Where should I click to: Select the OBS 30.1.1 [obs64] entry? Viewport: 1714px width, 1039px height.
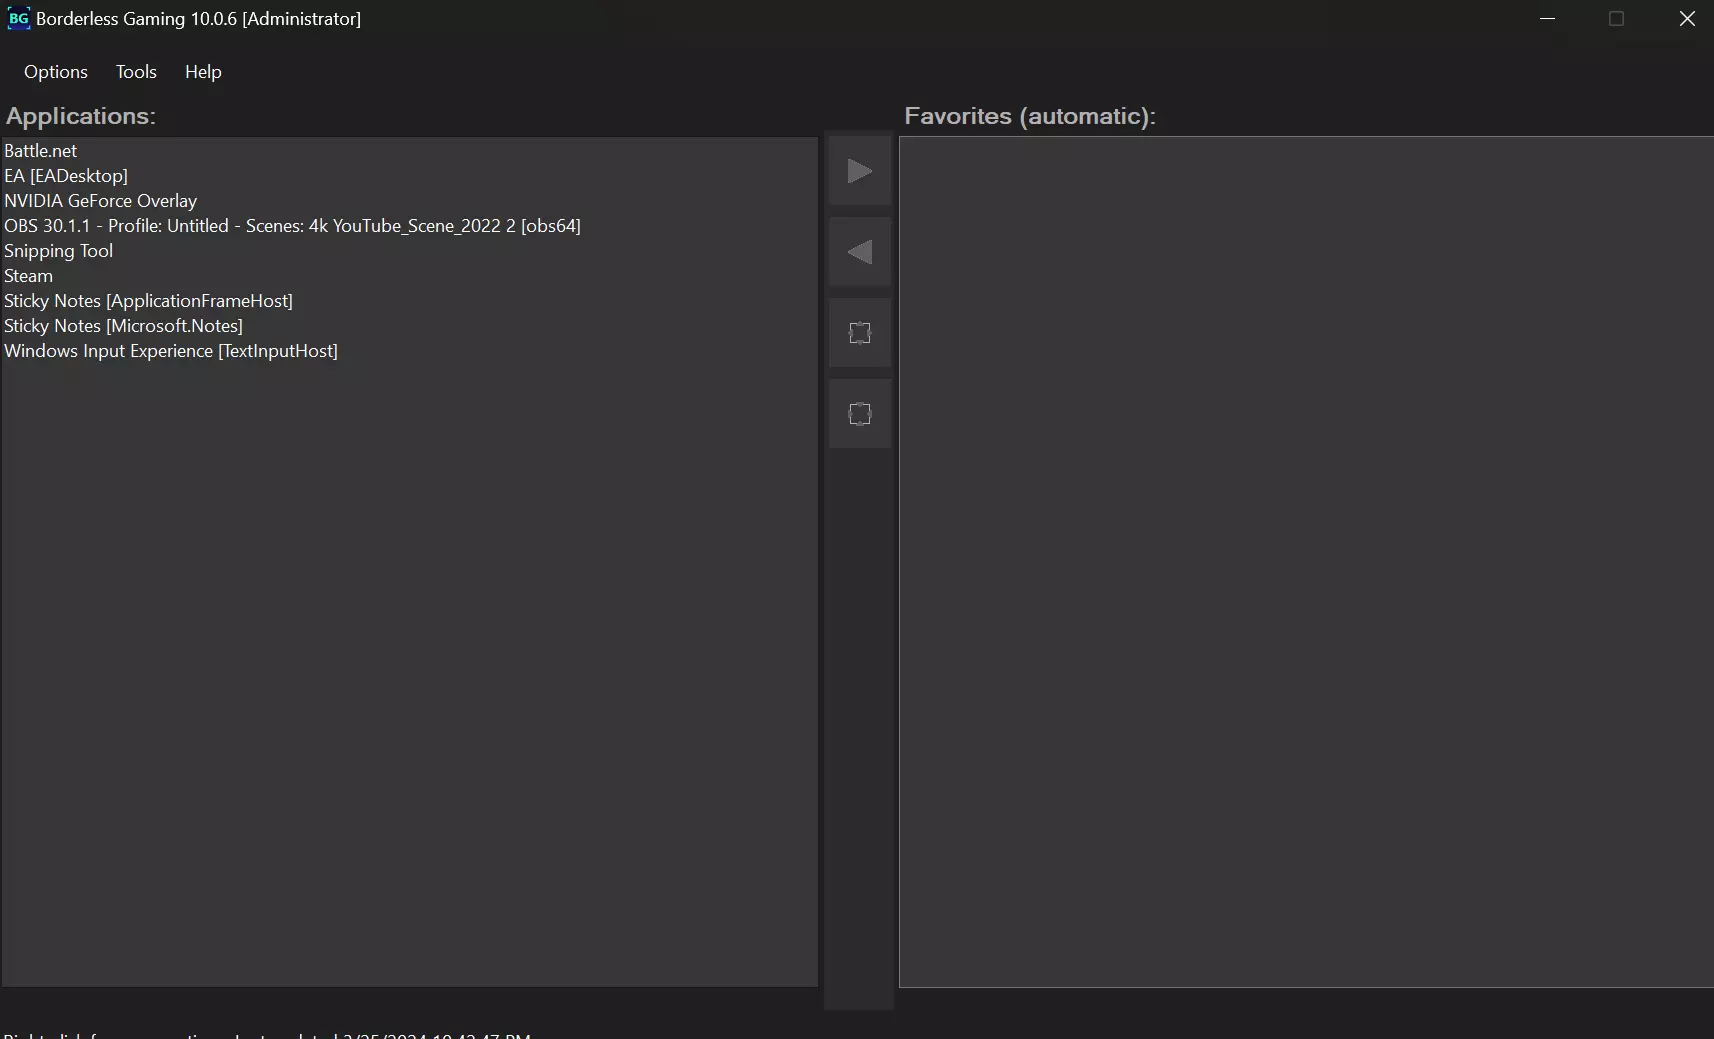[409, 226]
